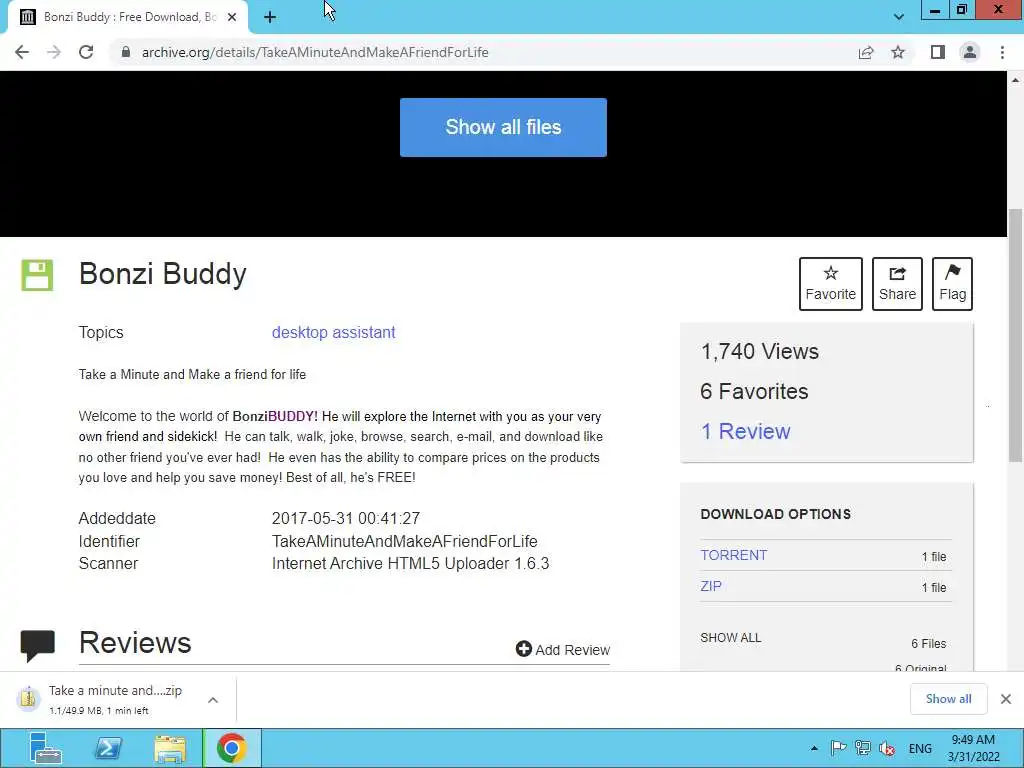Open the Chrome three-dot menu

pos(1002,52)
